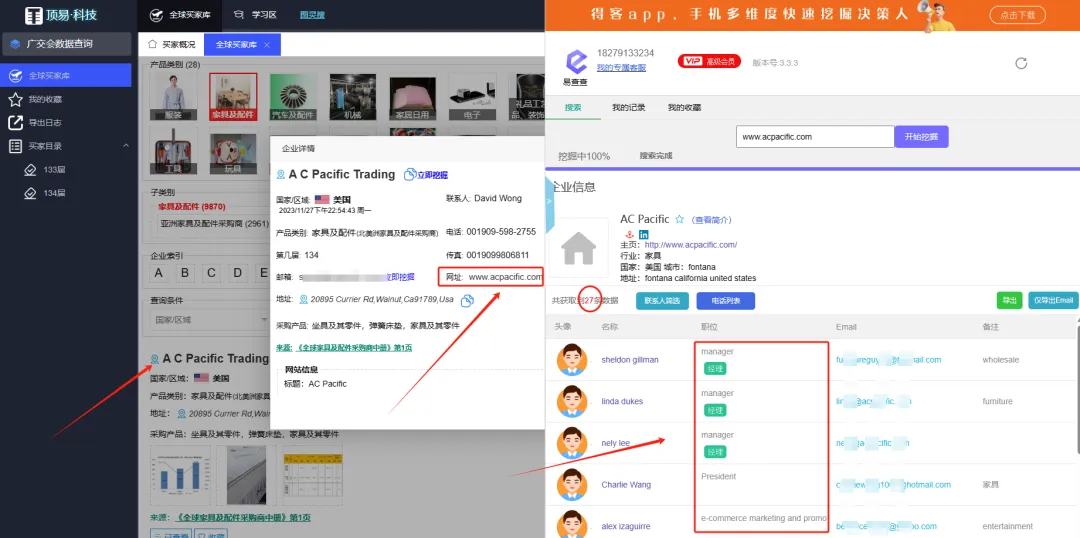Favorite AC Pacific with the star icon
The width and height of the screenshot is (1080, 538).
pos(679,219)
